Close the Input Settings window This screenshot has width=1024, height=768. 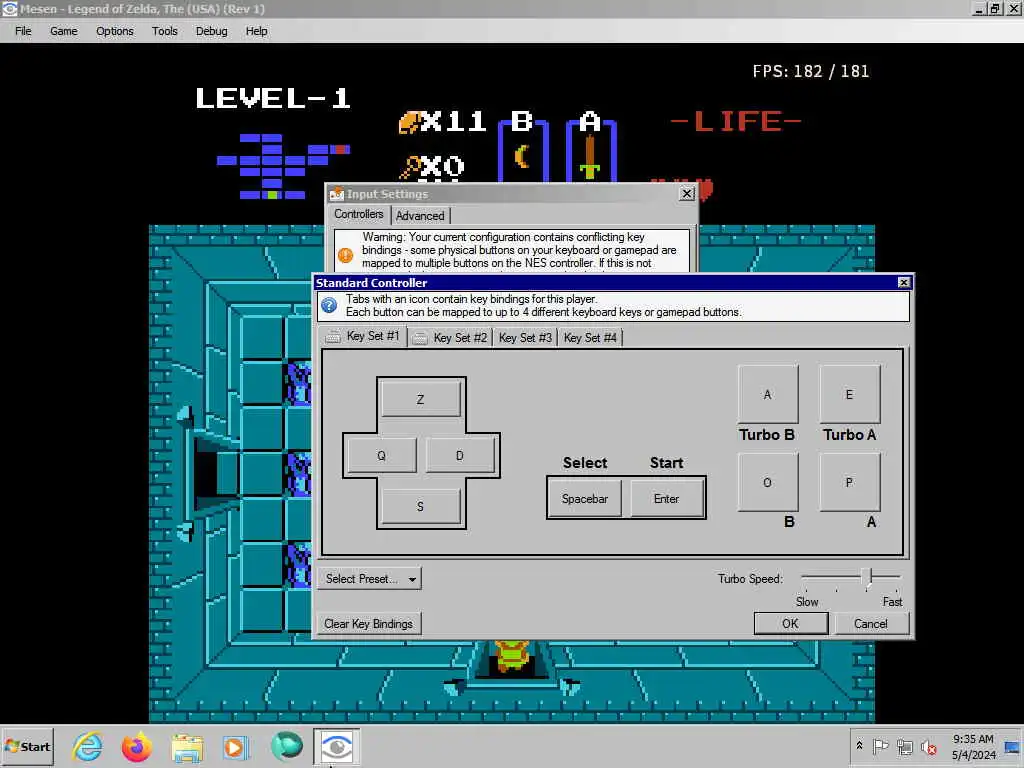687,193
